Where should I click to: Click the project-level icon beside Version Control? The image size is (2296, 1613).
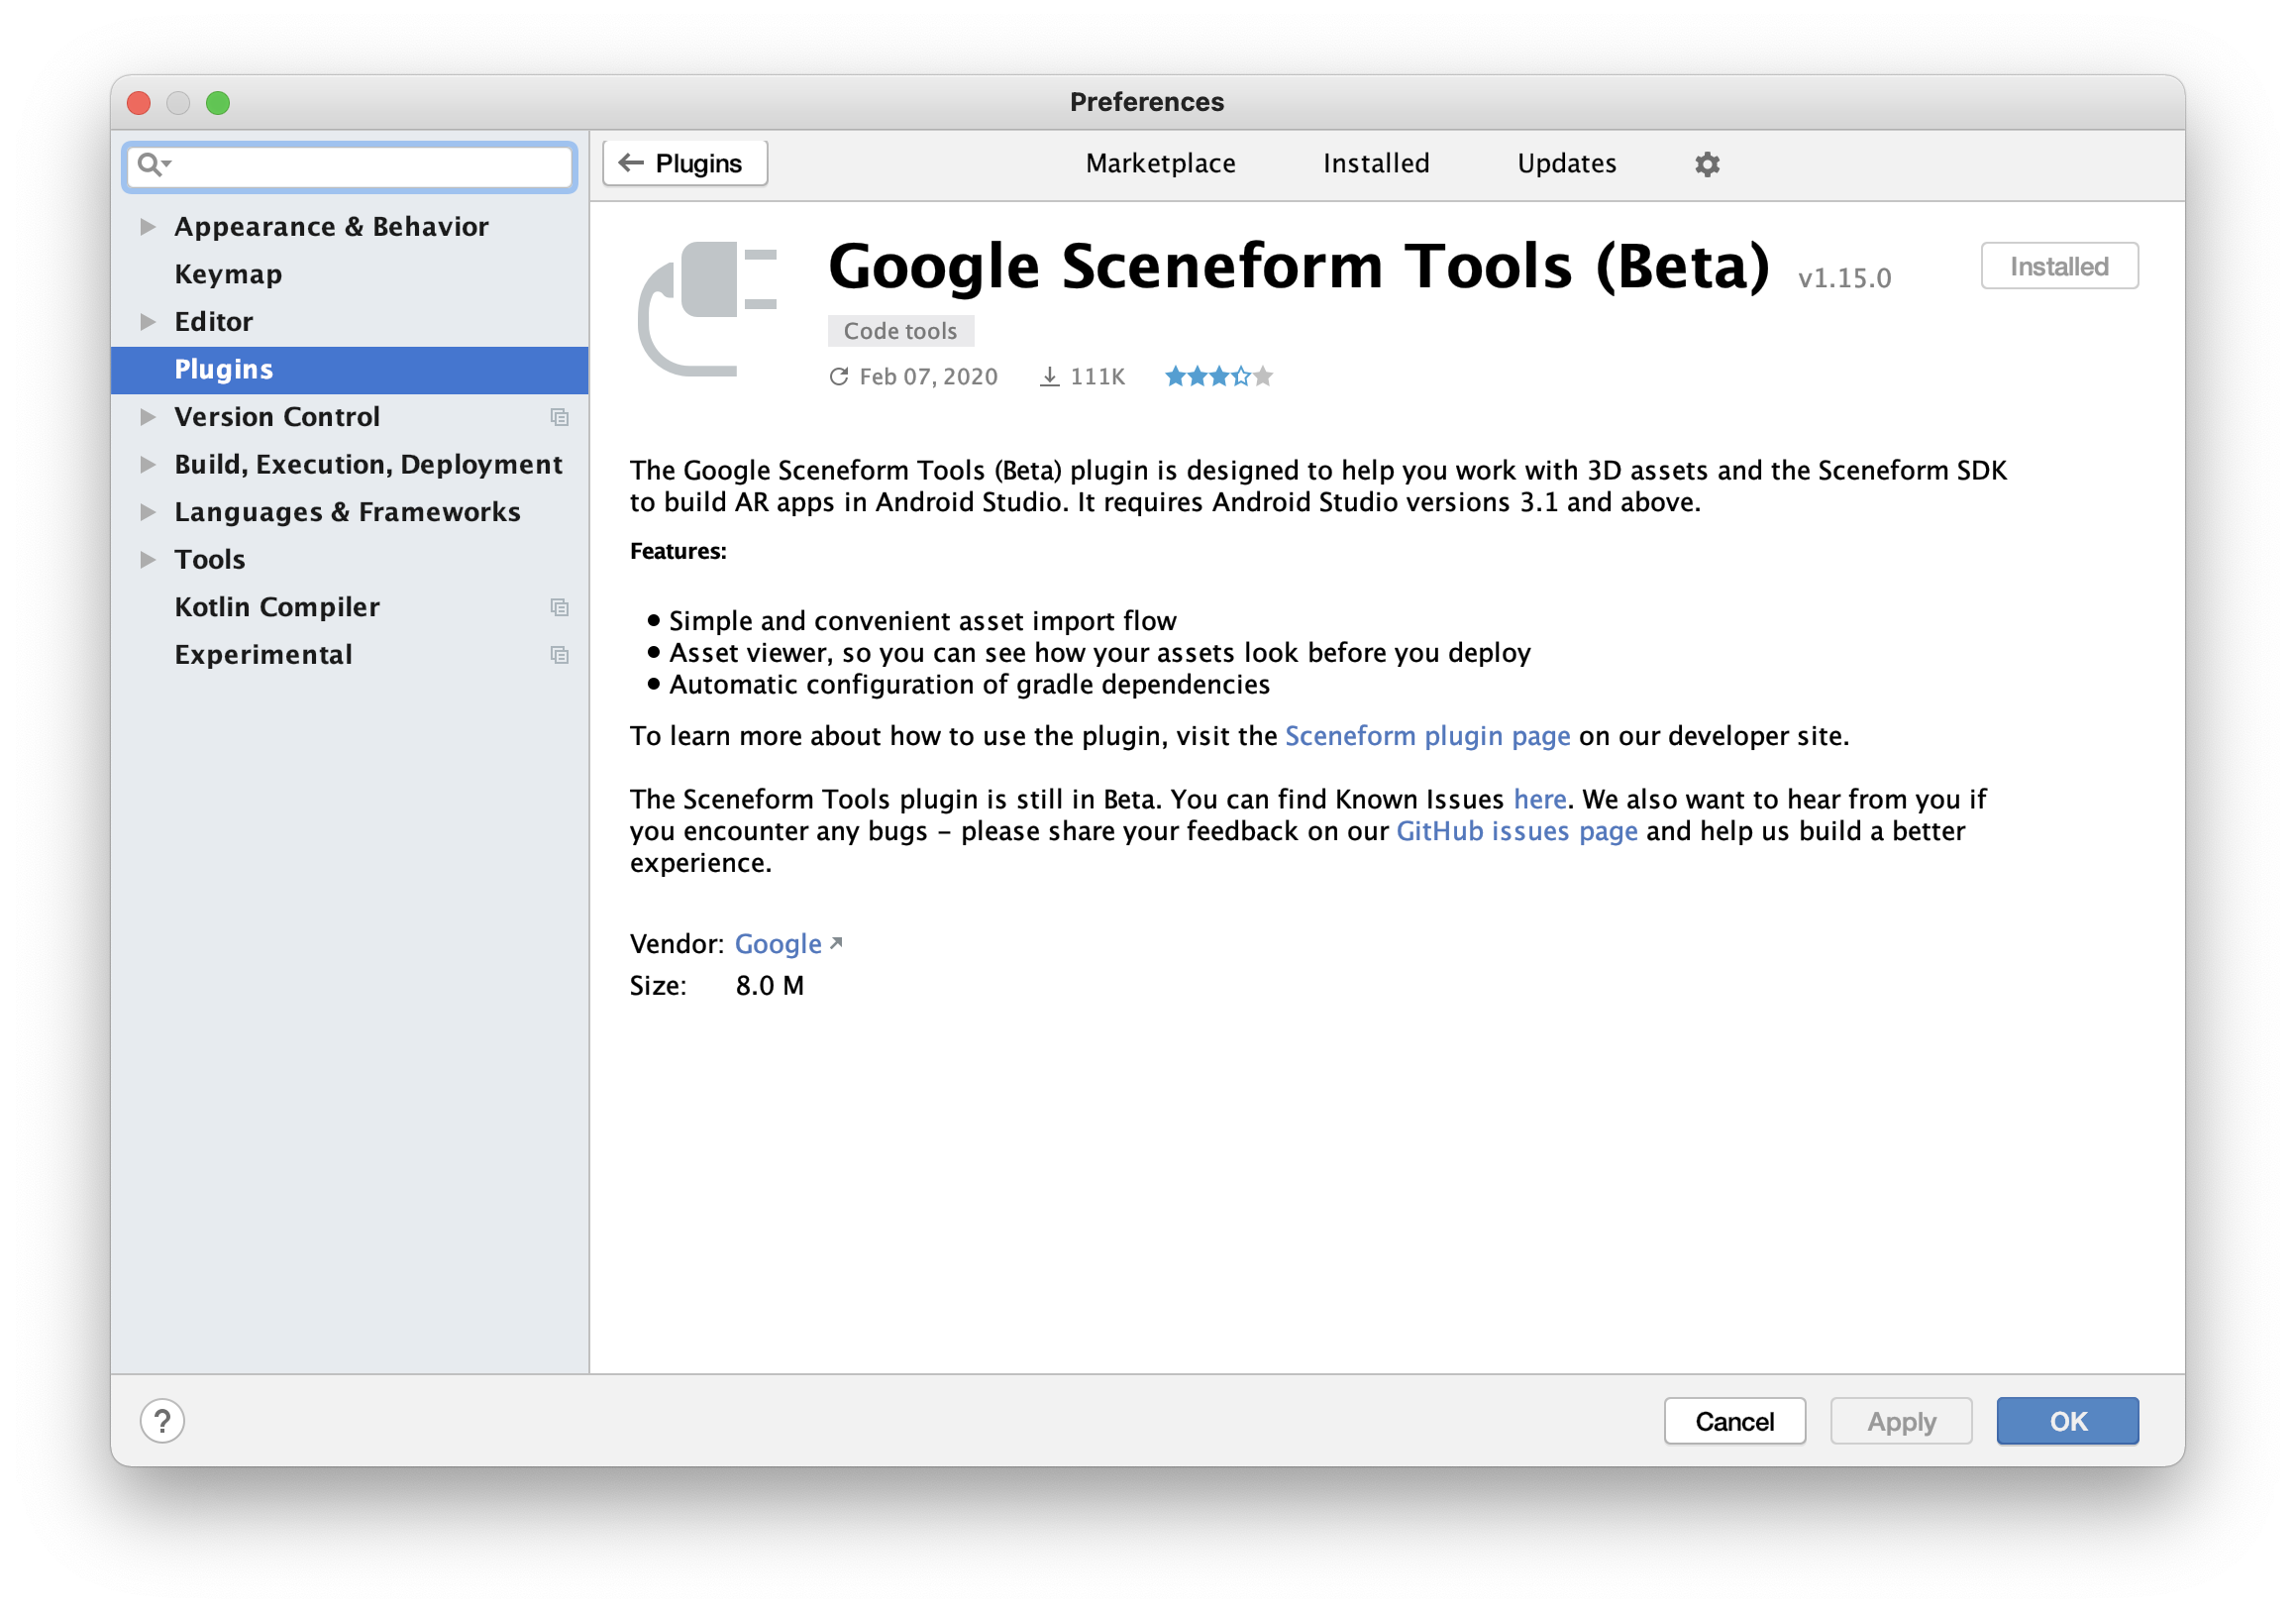560,417
